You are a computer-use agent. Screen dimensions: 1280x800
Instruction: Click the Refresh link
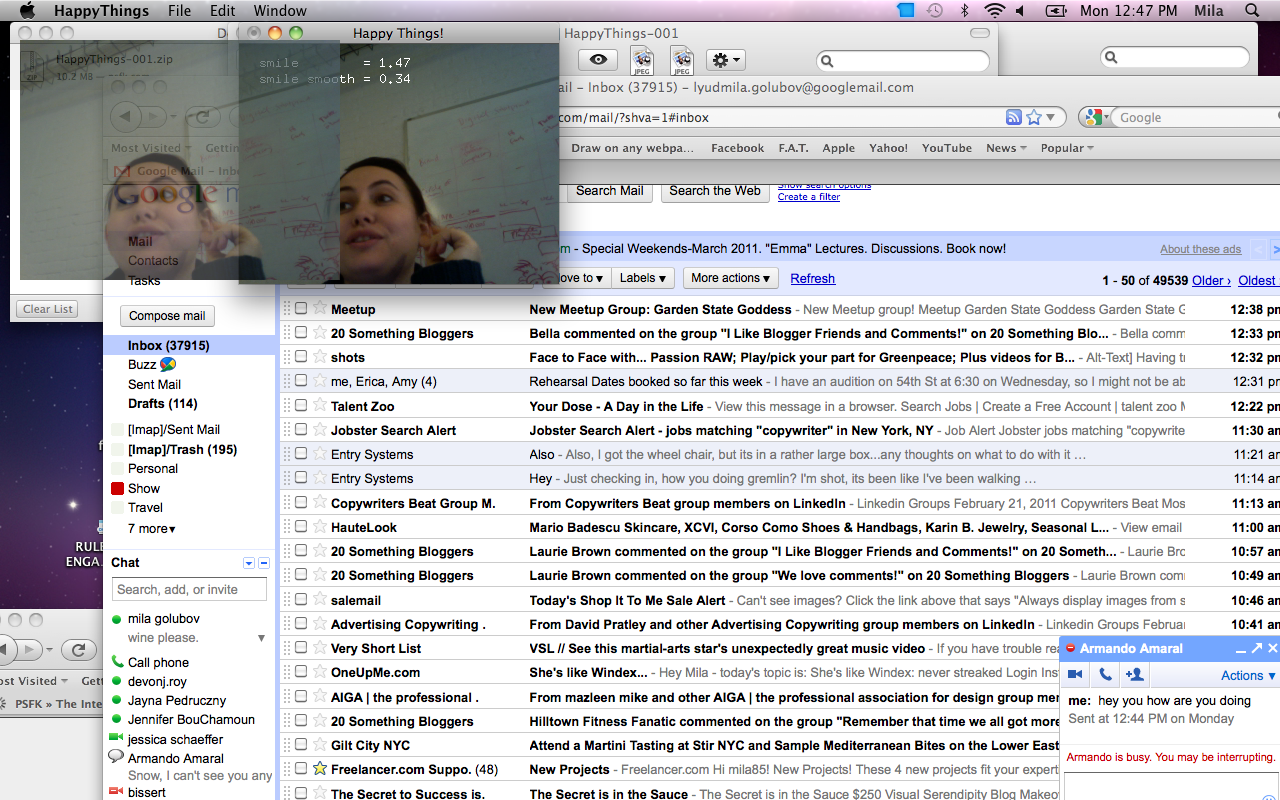812,279
